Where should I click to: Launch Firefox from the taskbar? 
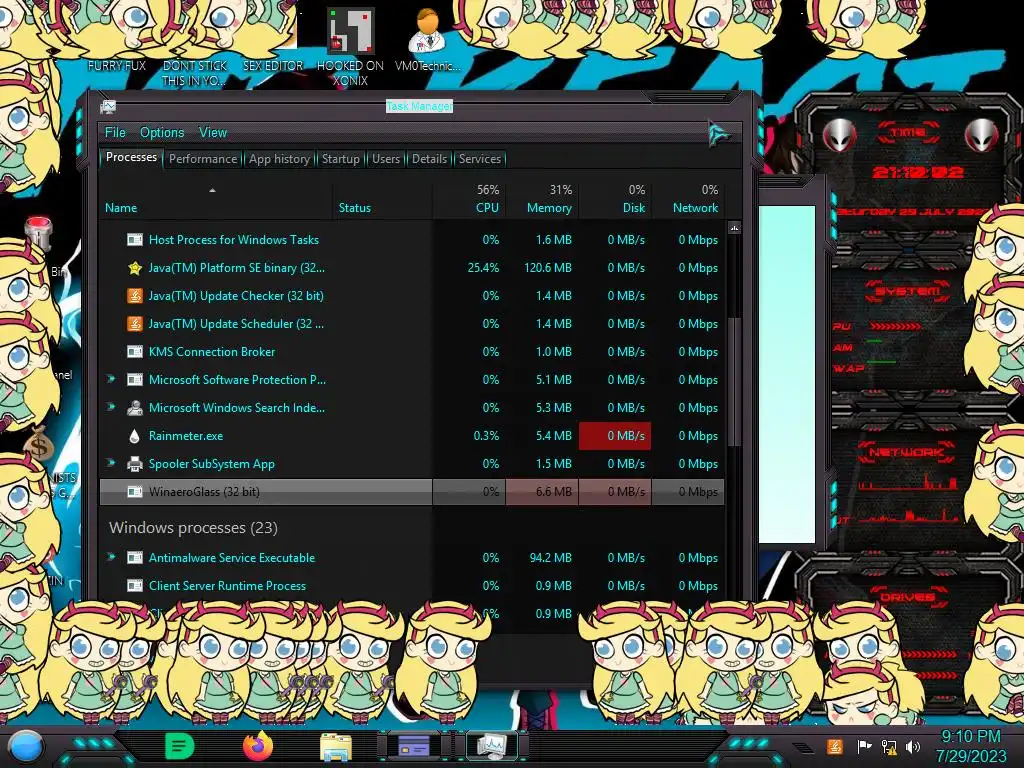(258, 746)
